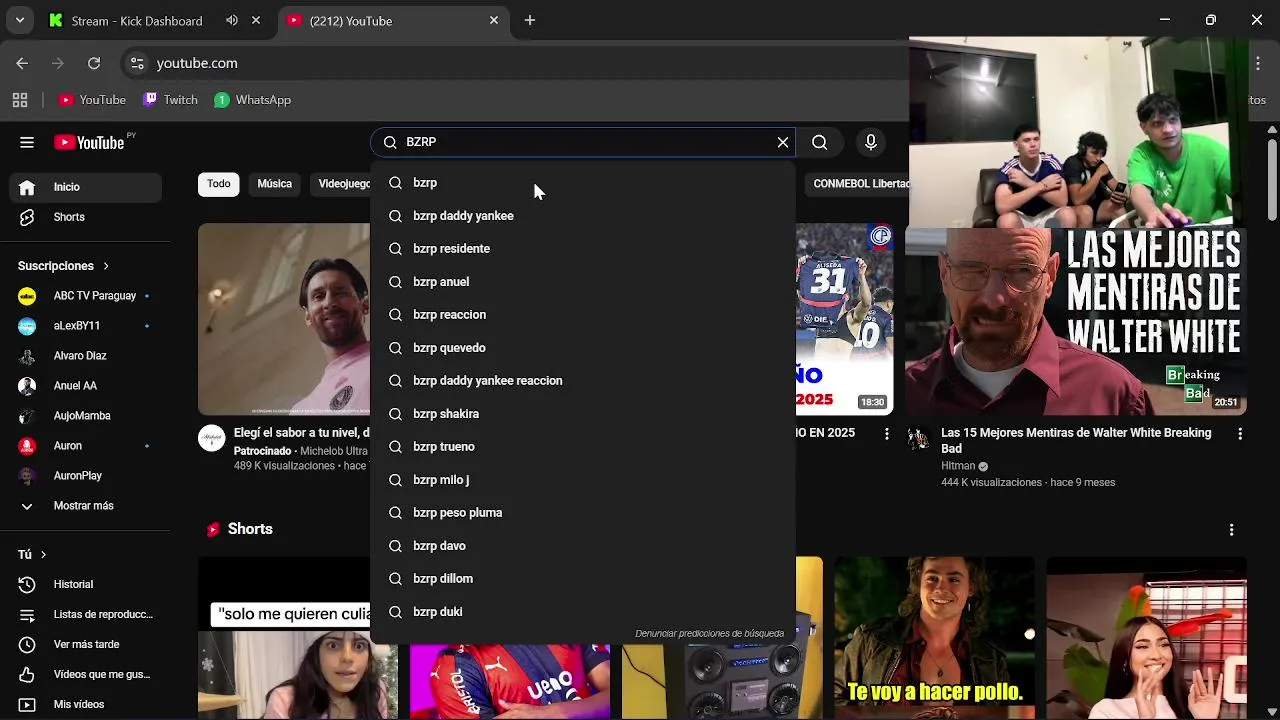Image resolution: width=1280 pixels, height=720 pixels.
Task: Open aLexBY11 channel subscription
Action: click(x=86, y=326)
